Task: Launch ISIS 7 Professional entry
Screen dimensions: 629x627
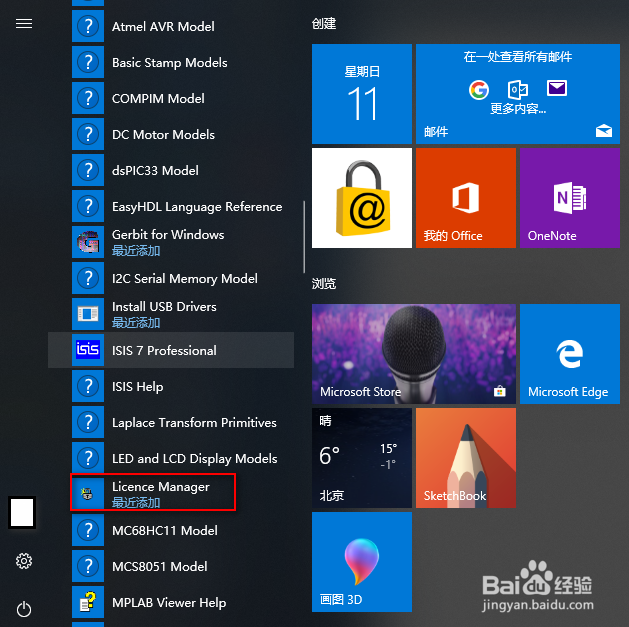Action: tap(171, 350)
